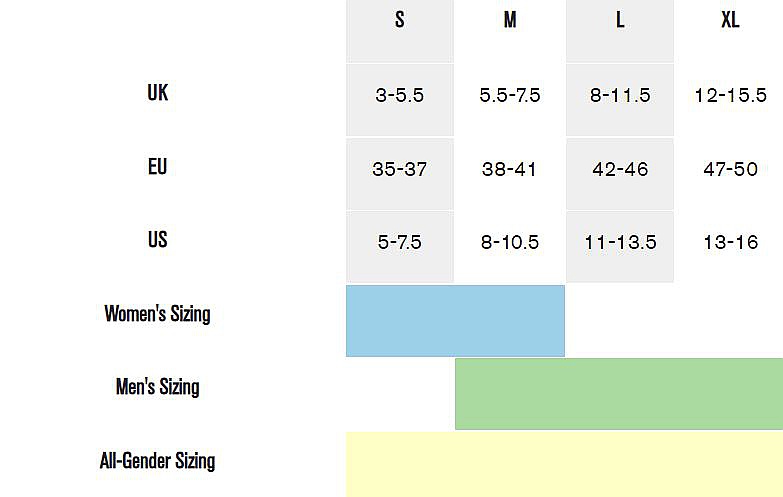
Task: Select US size 13-16 cell
Action: [730, 243]
